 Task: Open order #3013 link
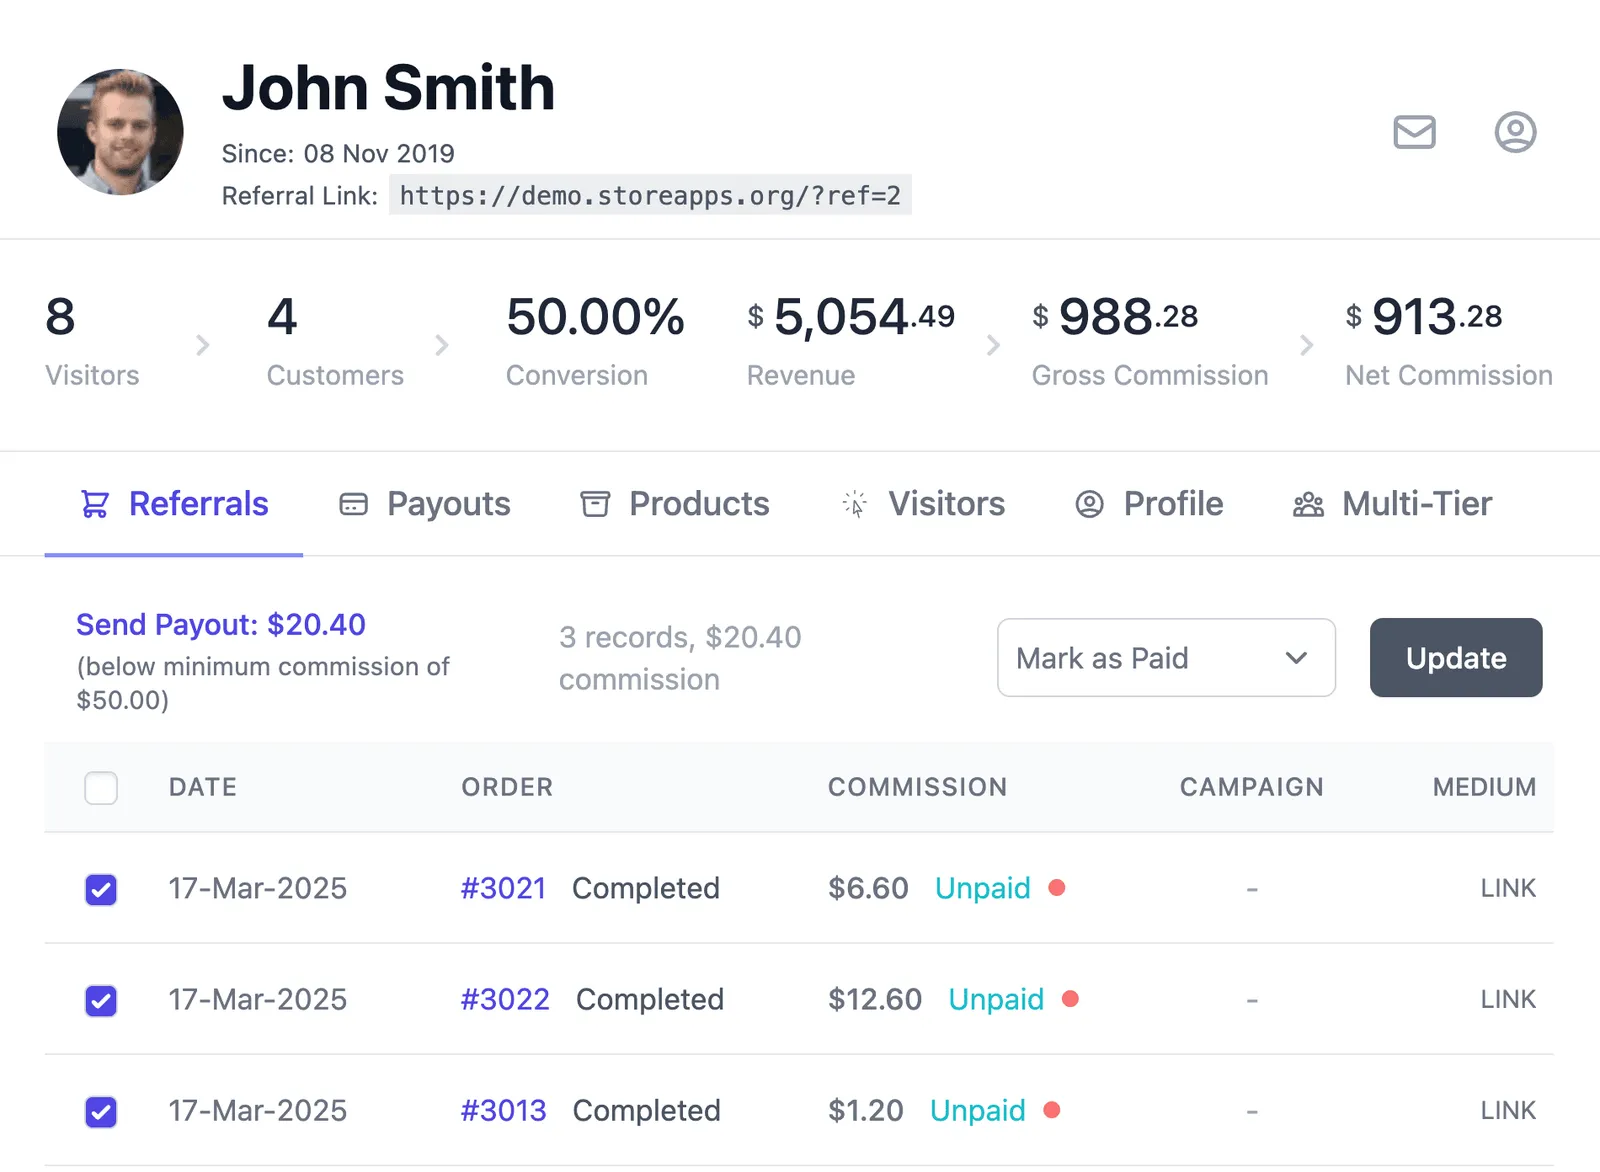coord(503,1110)
